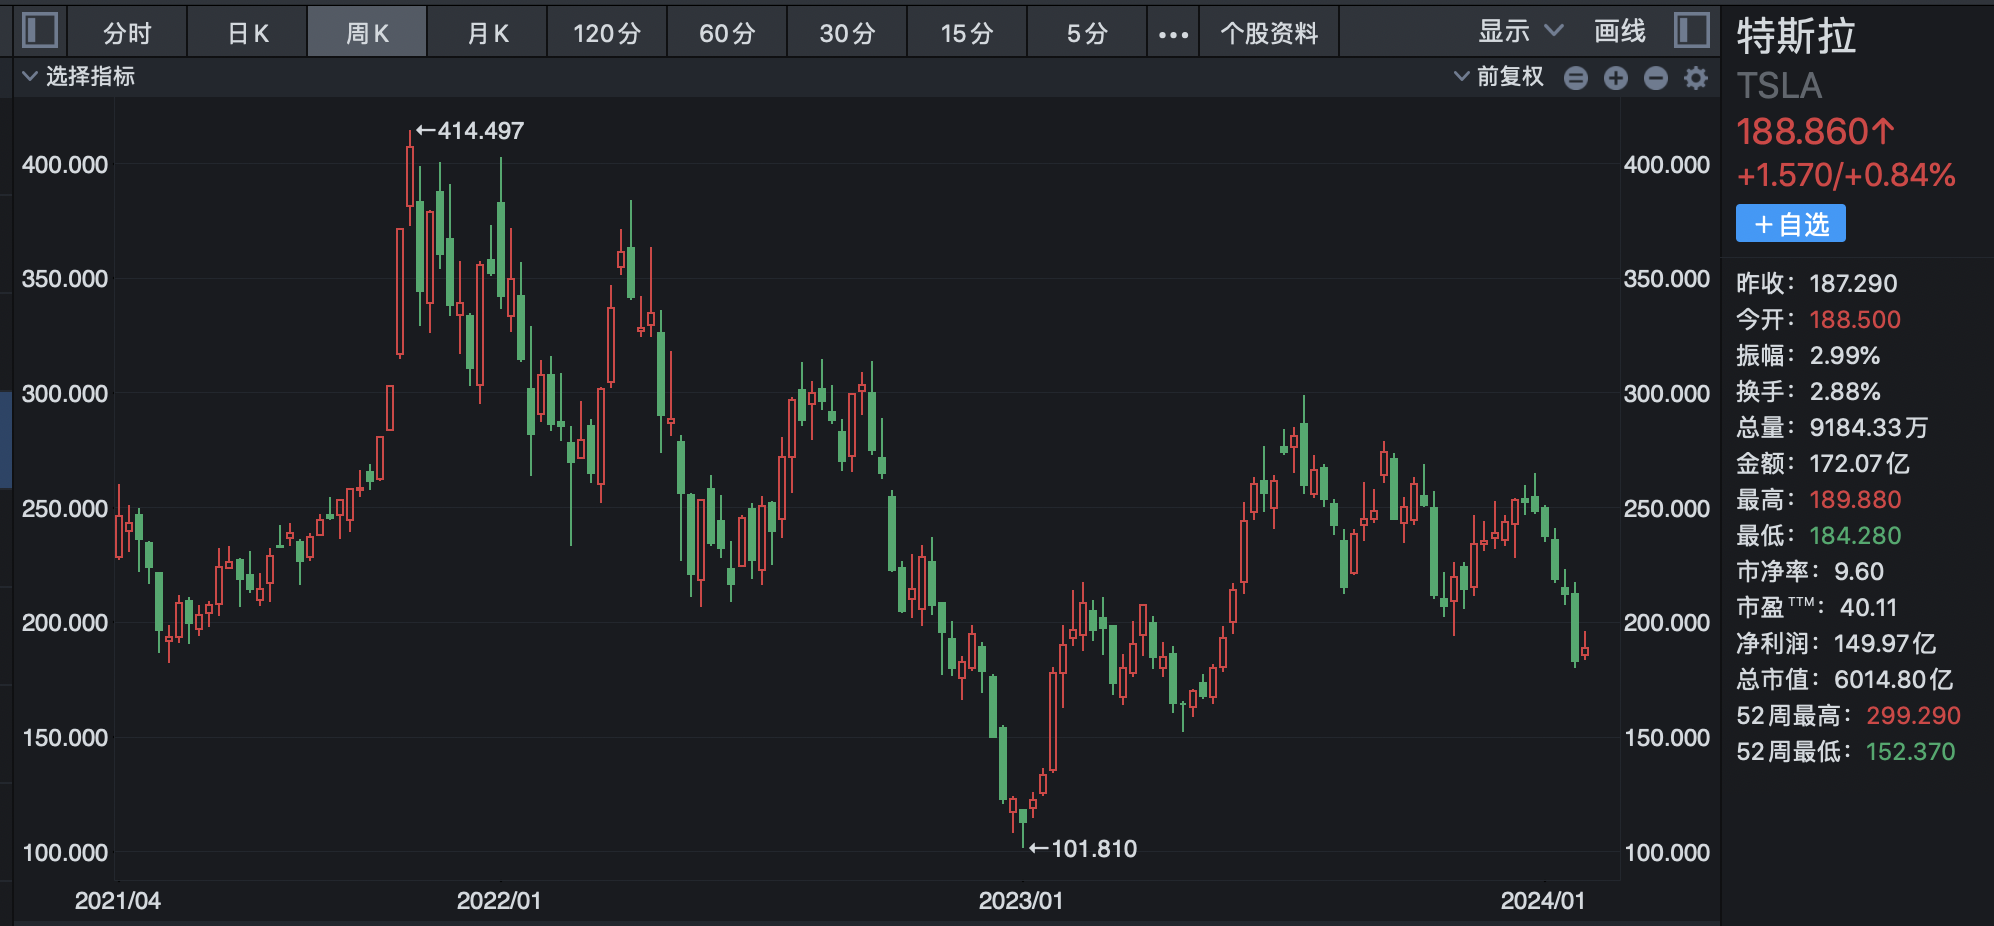
Task: Click the 101.810 low price marker
Action: click(1084, 849)
